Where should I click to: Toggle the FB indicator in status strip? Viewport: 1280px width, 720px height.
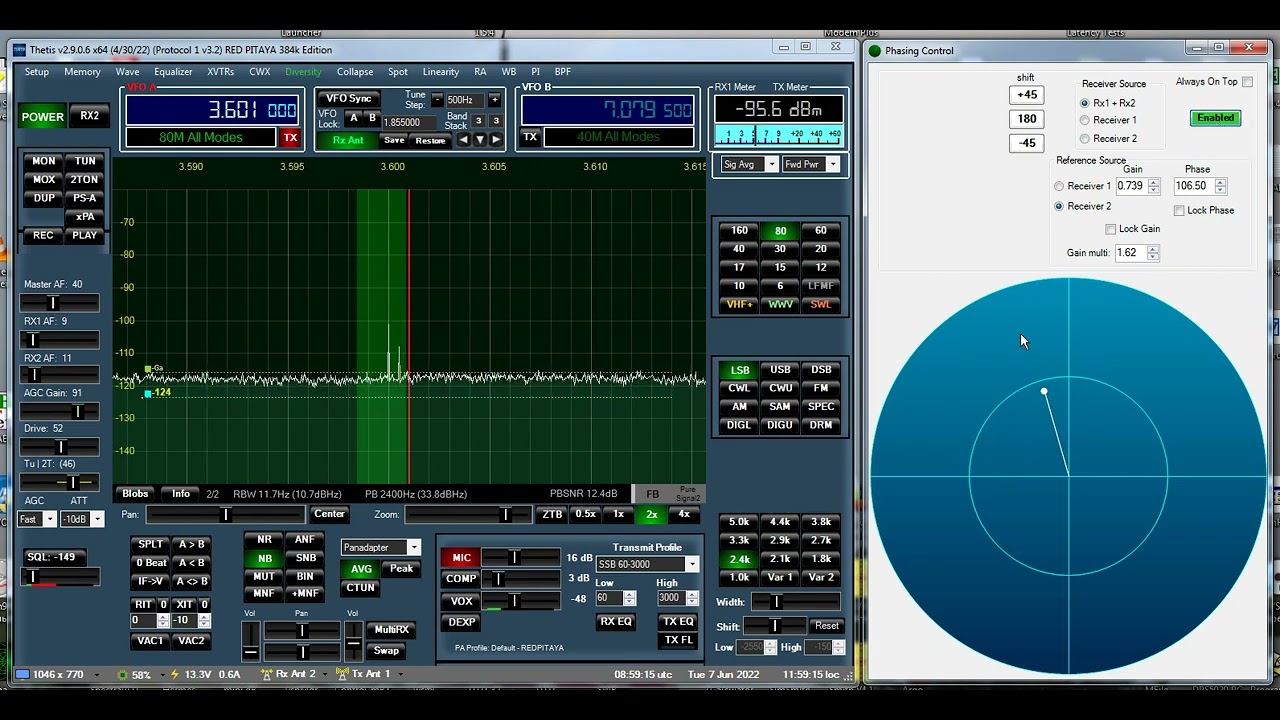coord(653,494)
